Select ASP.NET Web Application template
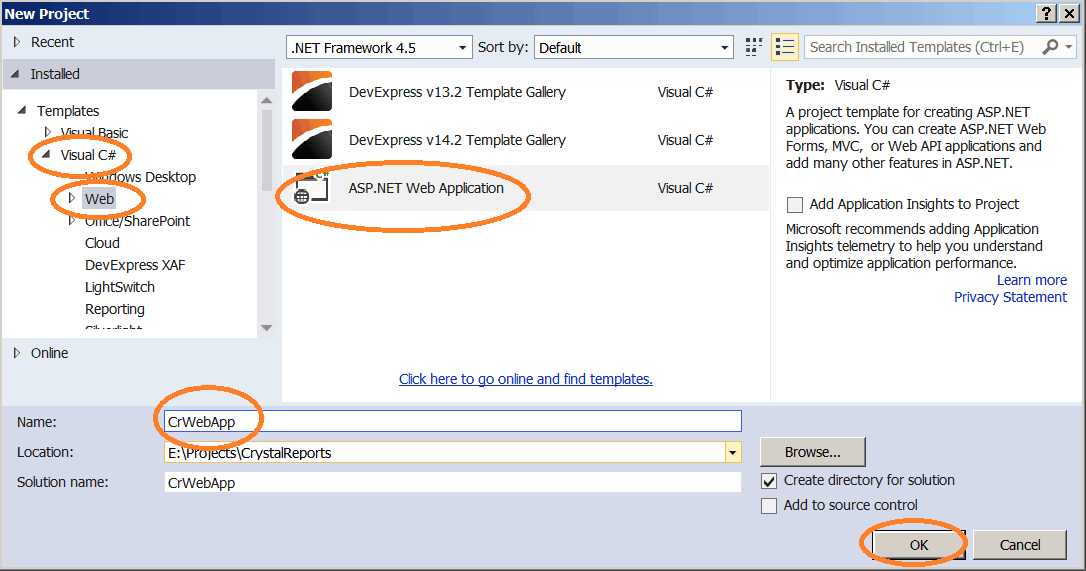 (x=526, y=188)
